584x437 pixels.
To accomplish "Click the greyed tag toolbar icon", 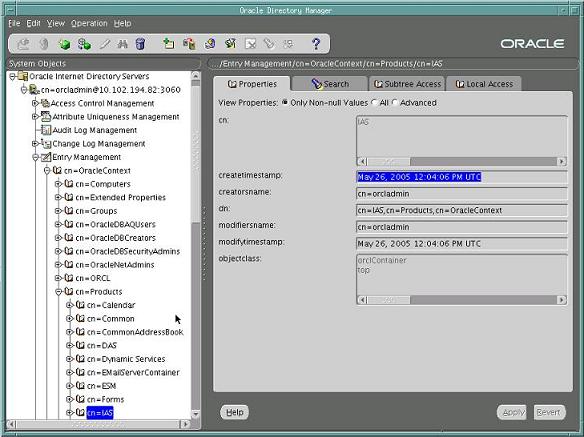I will (x=269, y=44).
